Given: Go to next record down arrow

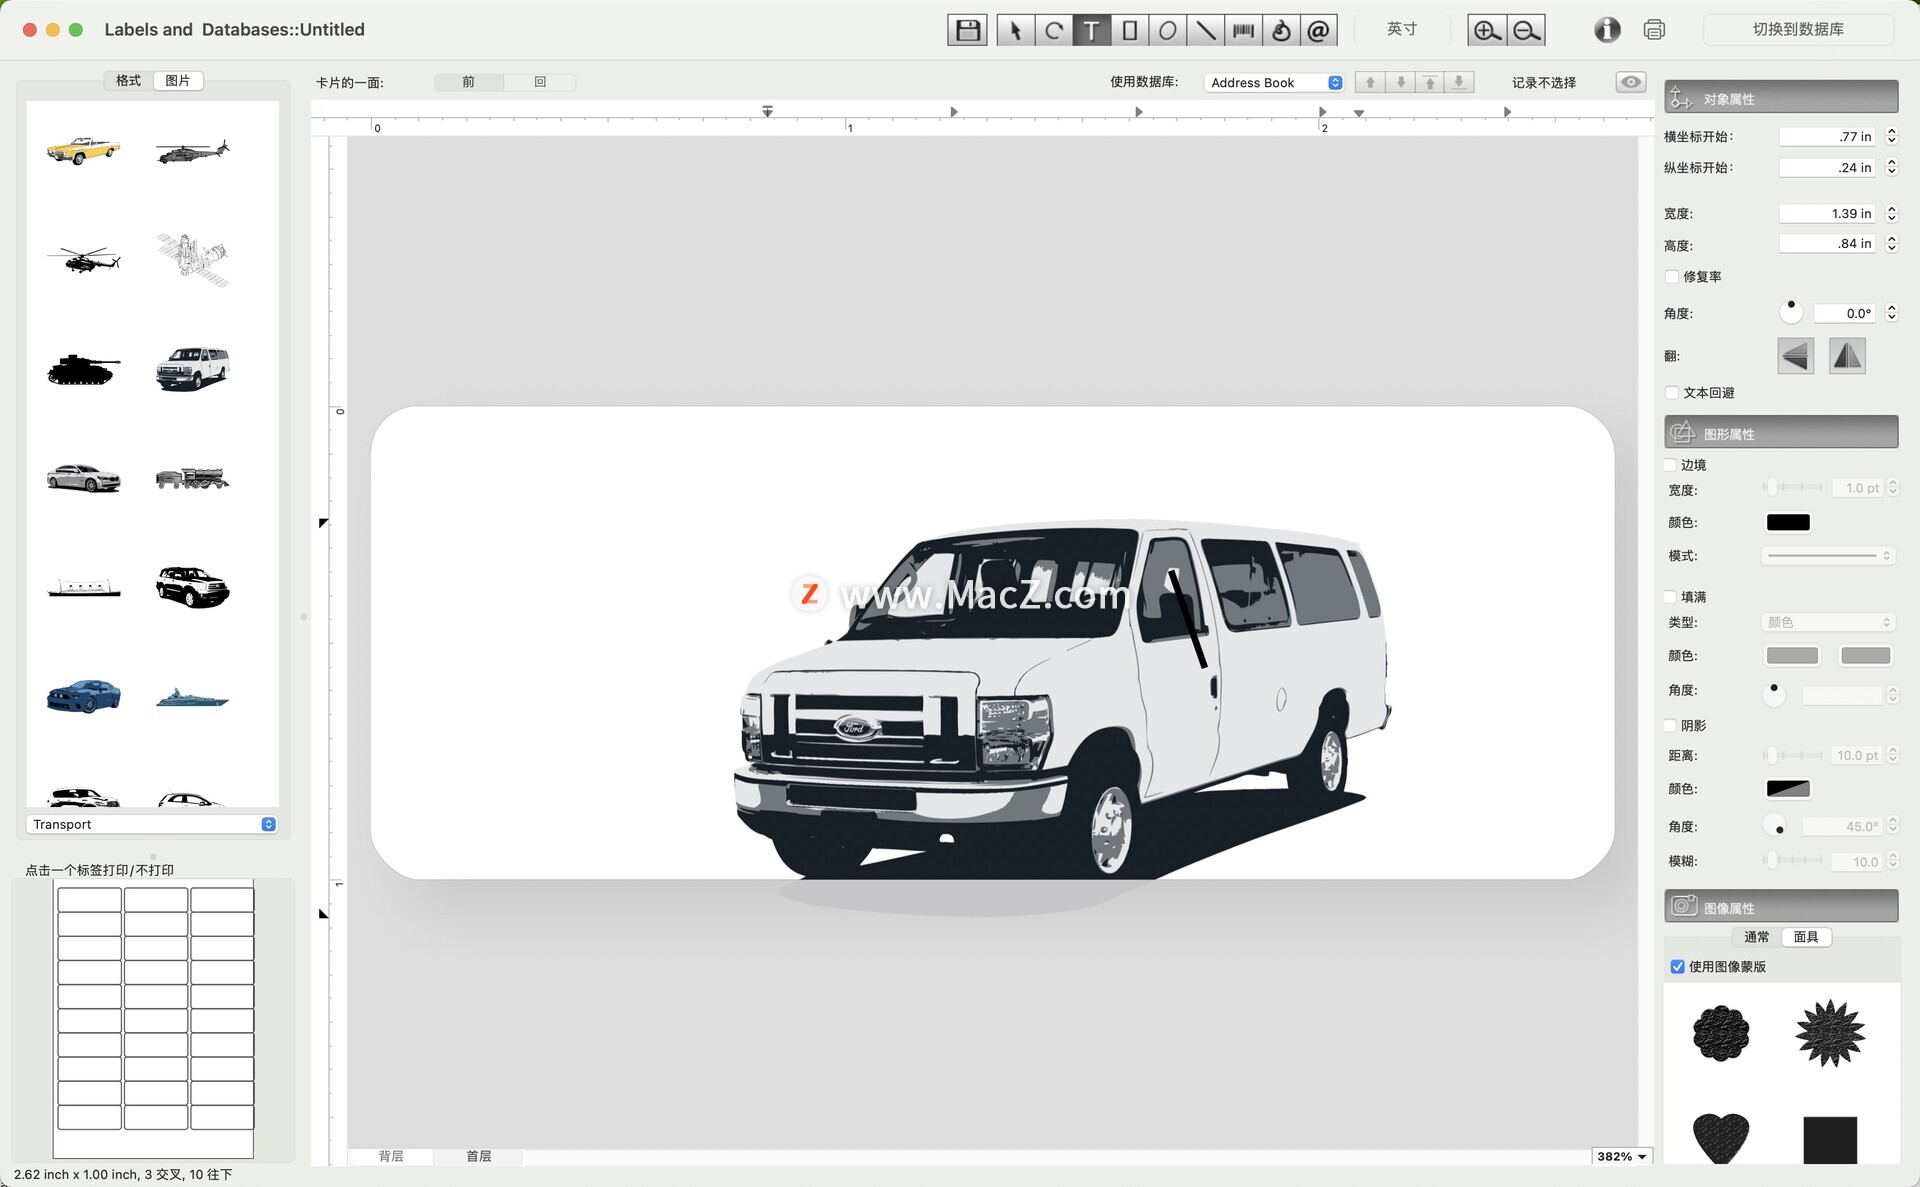Looking at the screenshot, I should (x=1400, y=82).
